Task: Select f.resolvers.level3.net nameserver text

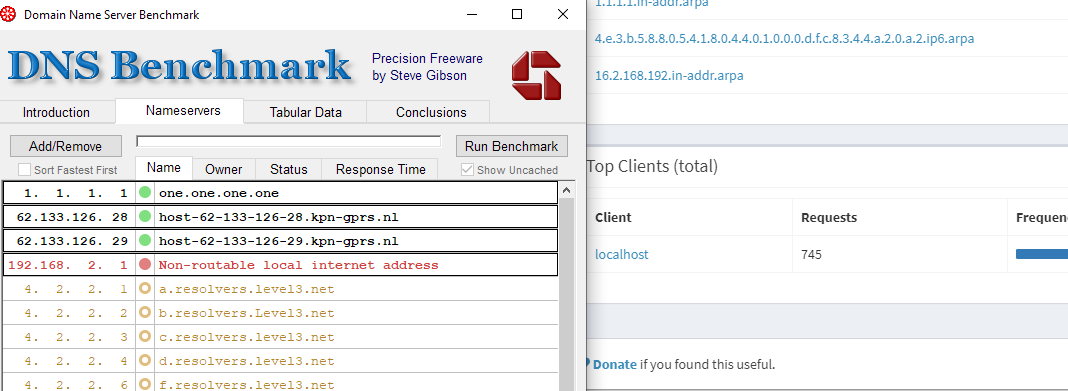Action: point(247,384)
